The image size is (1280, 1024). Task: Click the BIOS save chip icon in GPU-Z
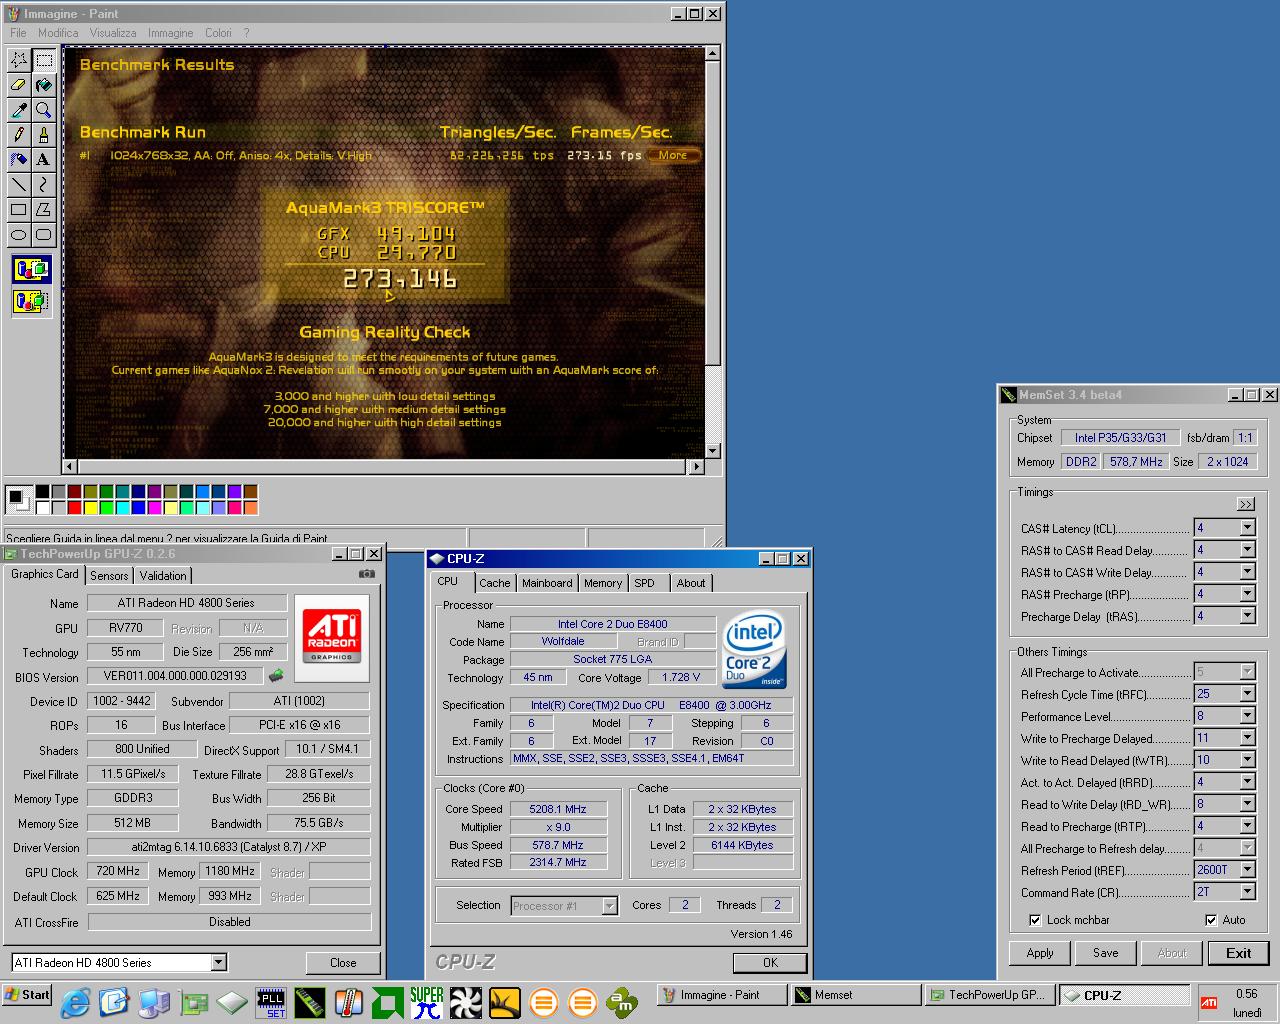click(276, 676)
